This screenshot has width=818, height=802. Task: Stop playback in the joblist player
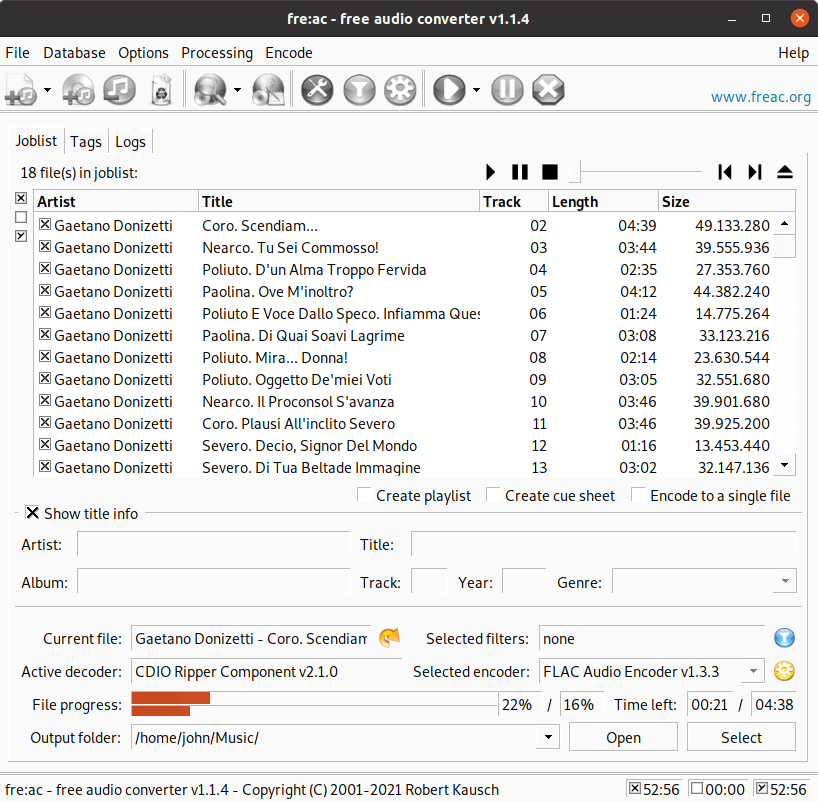tap(550, 172)
